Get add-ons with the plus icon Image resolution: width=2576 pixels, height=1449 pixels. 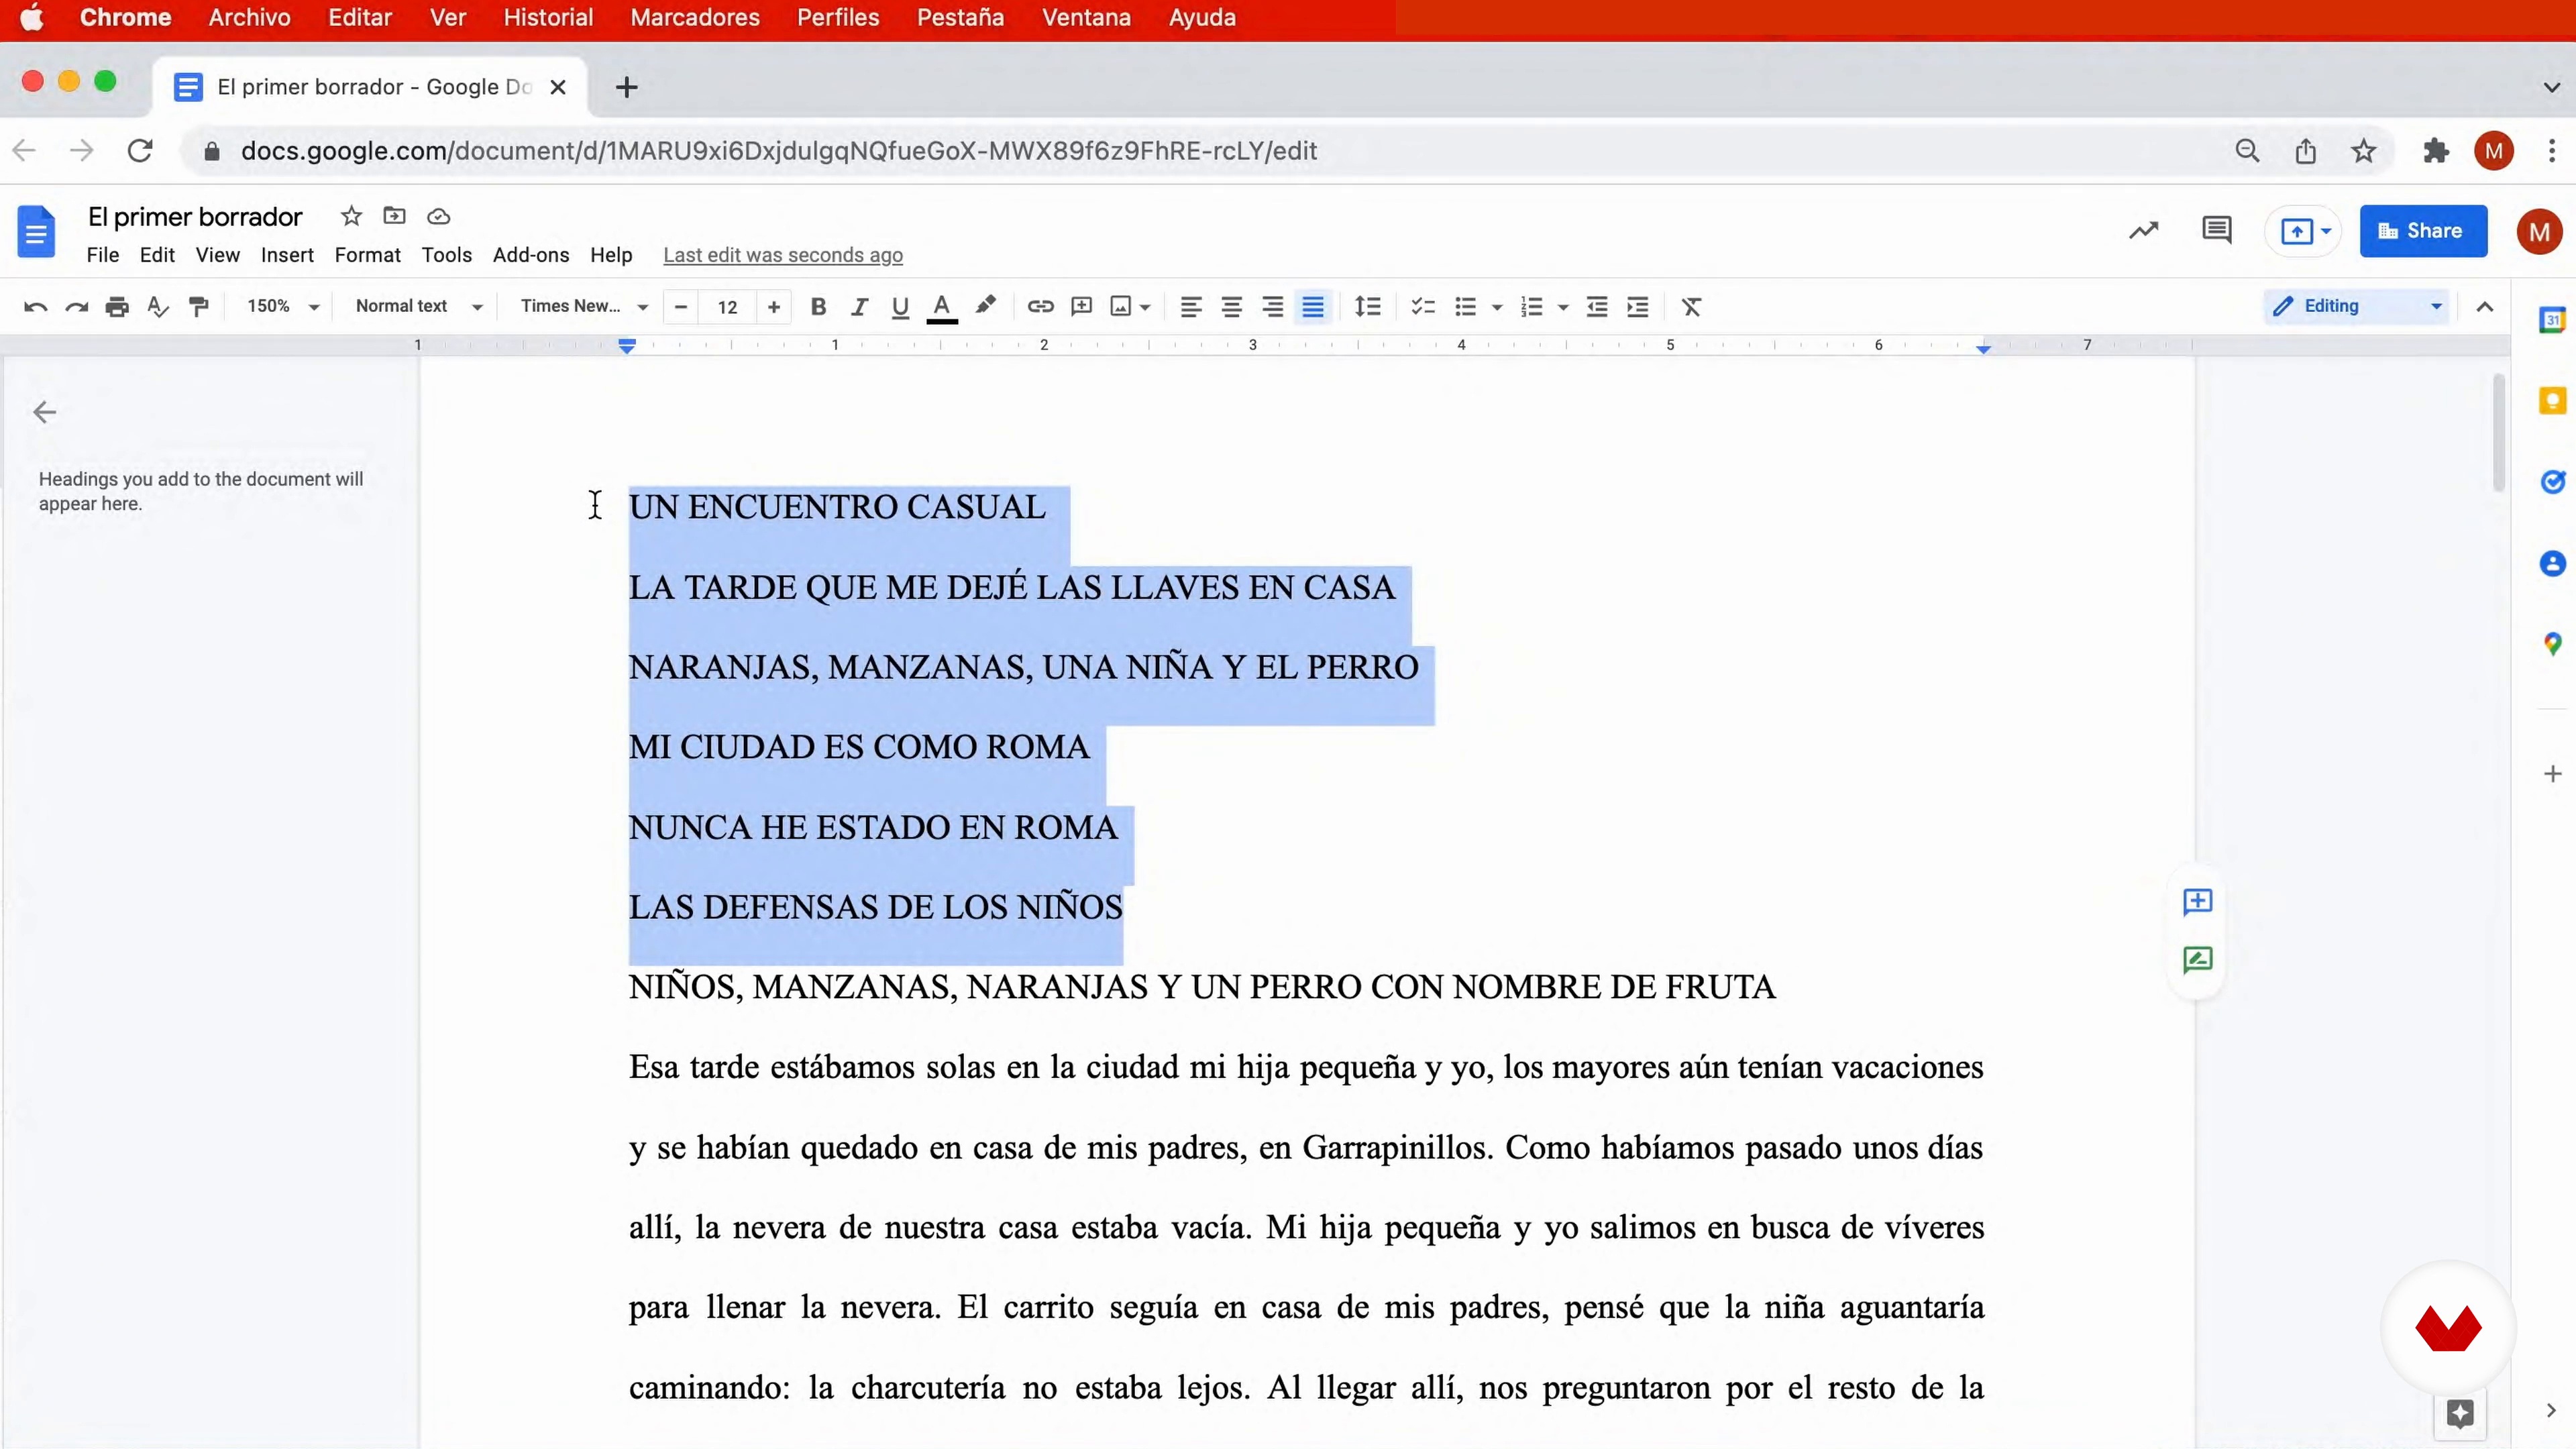[2552, 774]
